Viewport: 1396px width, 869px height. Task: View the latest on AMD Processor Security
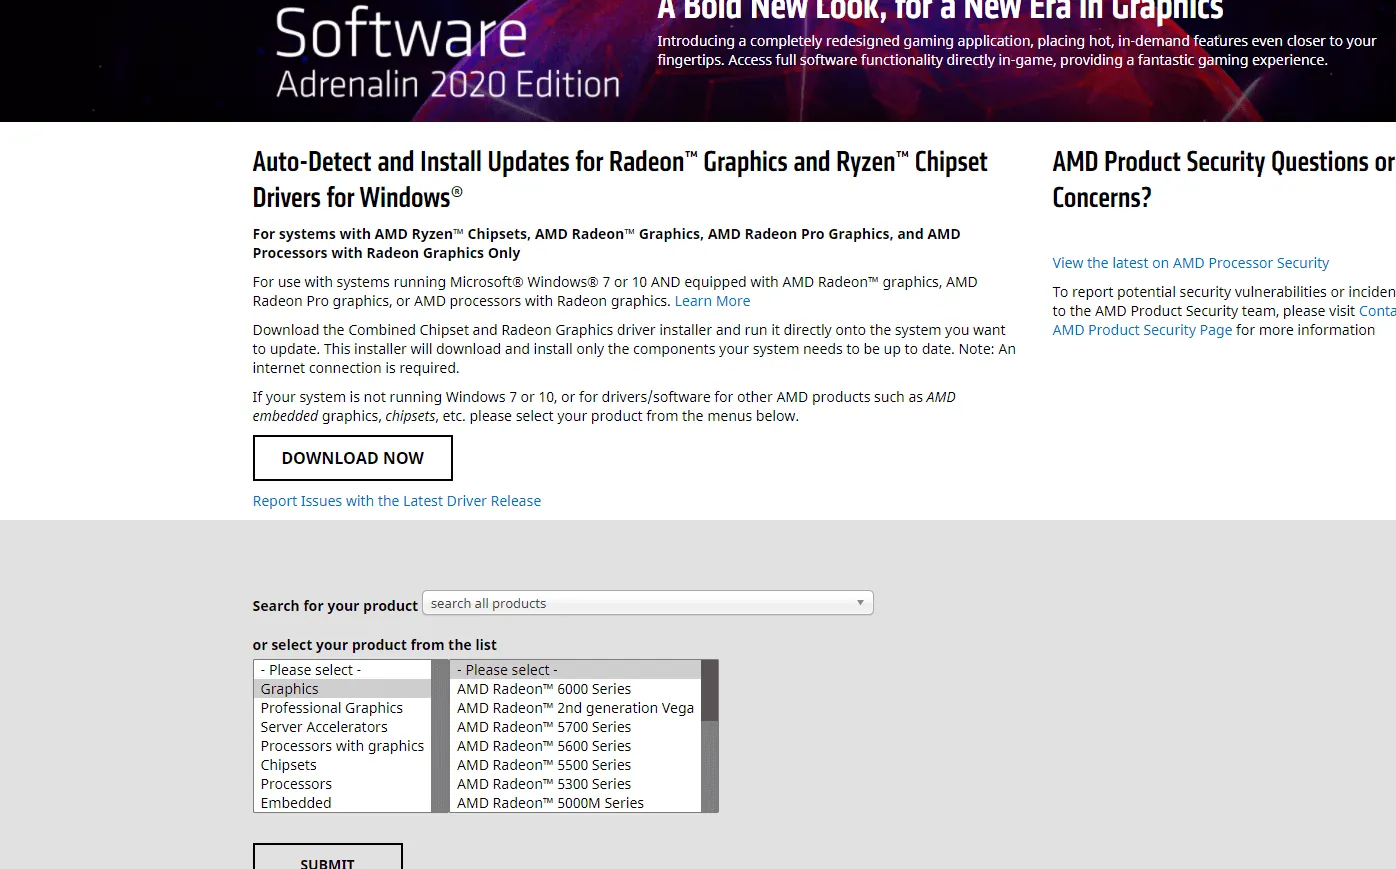pos(1190,263)
